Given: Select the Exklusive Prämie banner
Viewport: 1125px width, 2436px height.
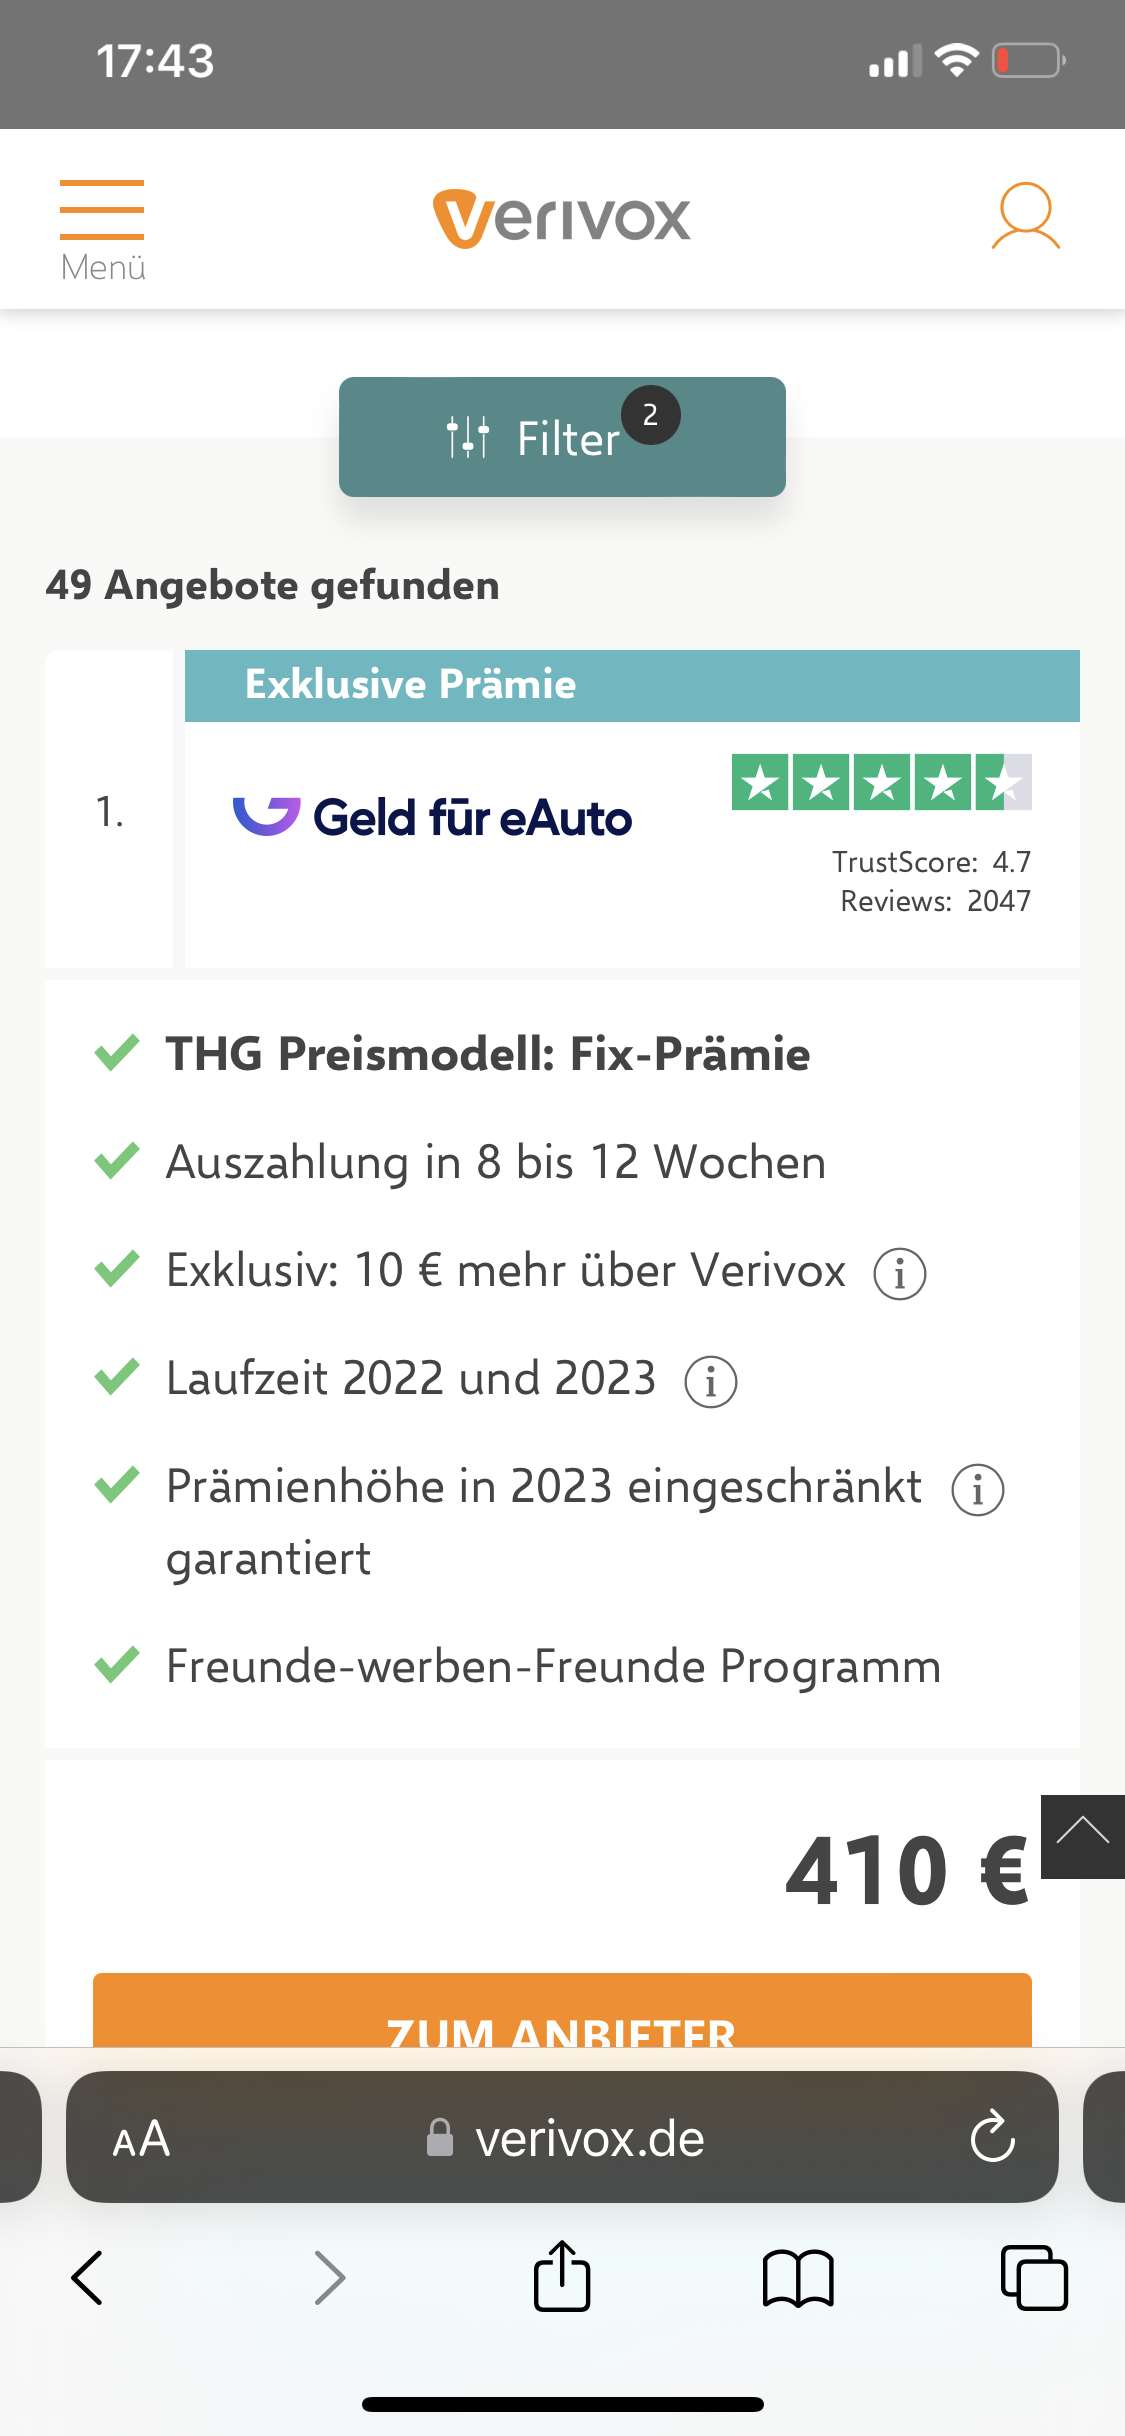Looking at the screenshot, I should (632, 686).
